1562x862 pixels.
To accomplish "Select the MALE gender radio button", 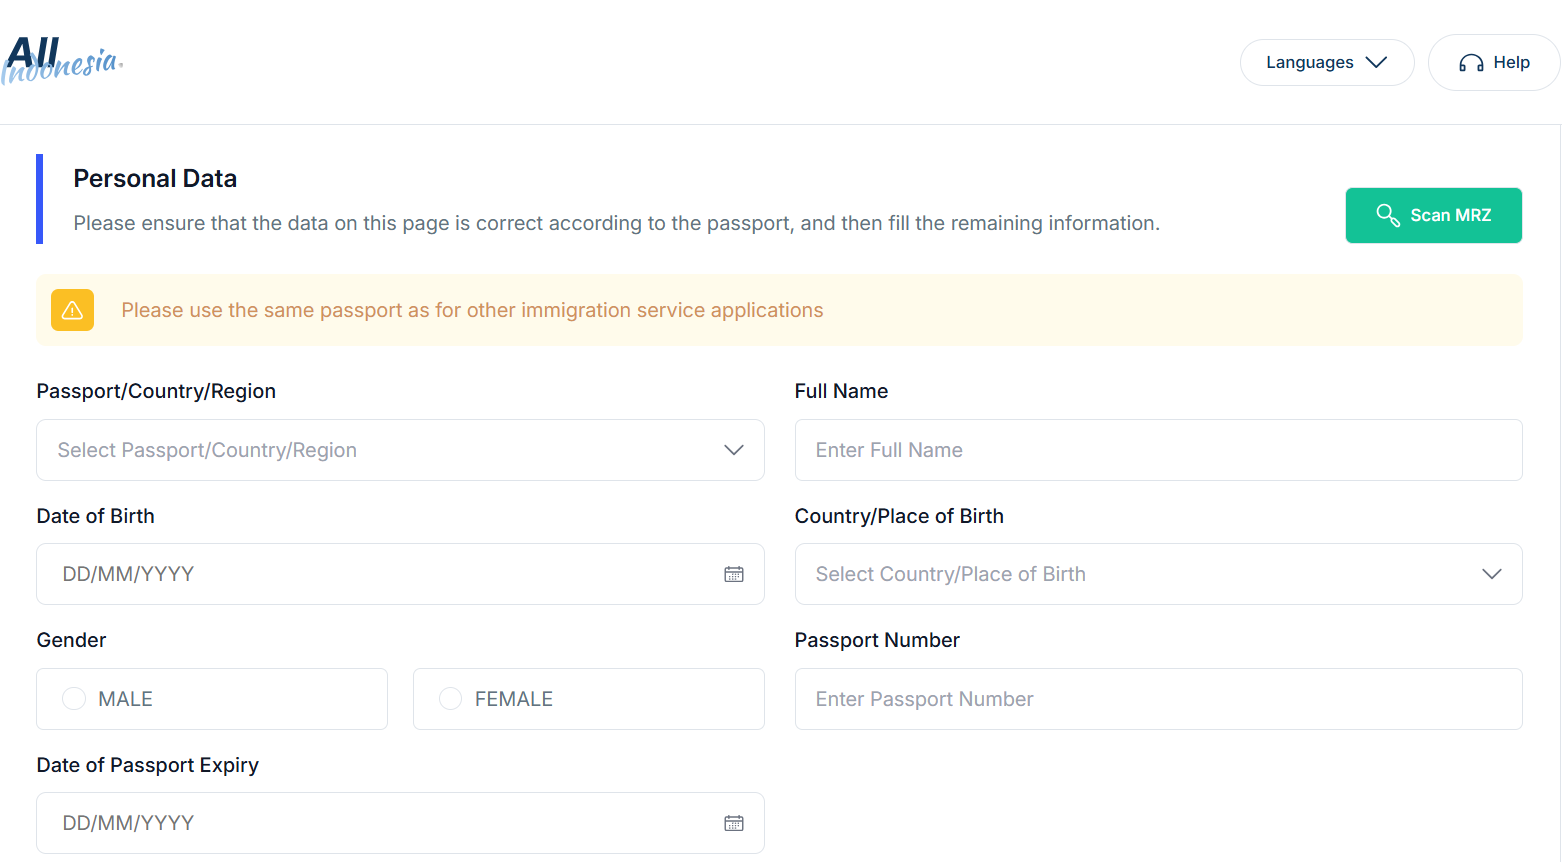I will tap(74, 699).
